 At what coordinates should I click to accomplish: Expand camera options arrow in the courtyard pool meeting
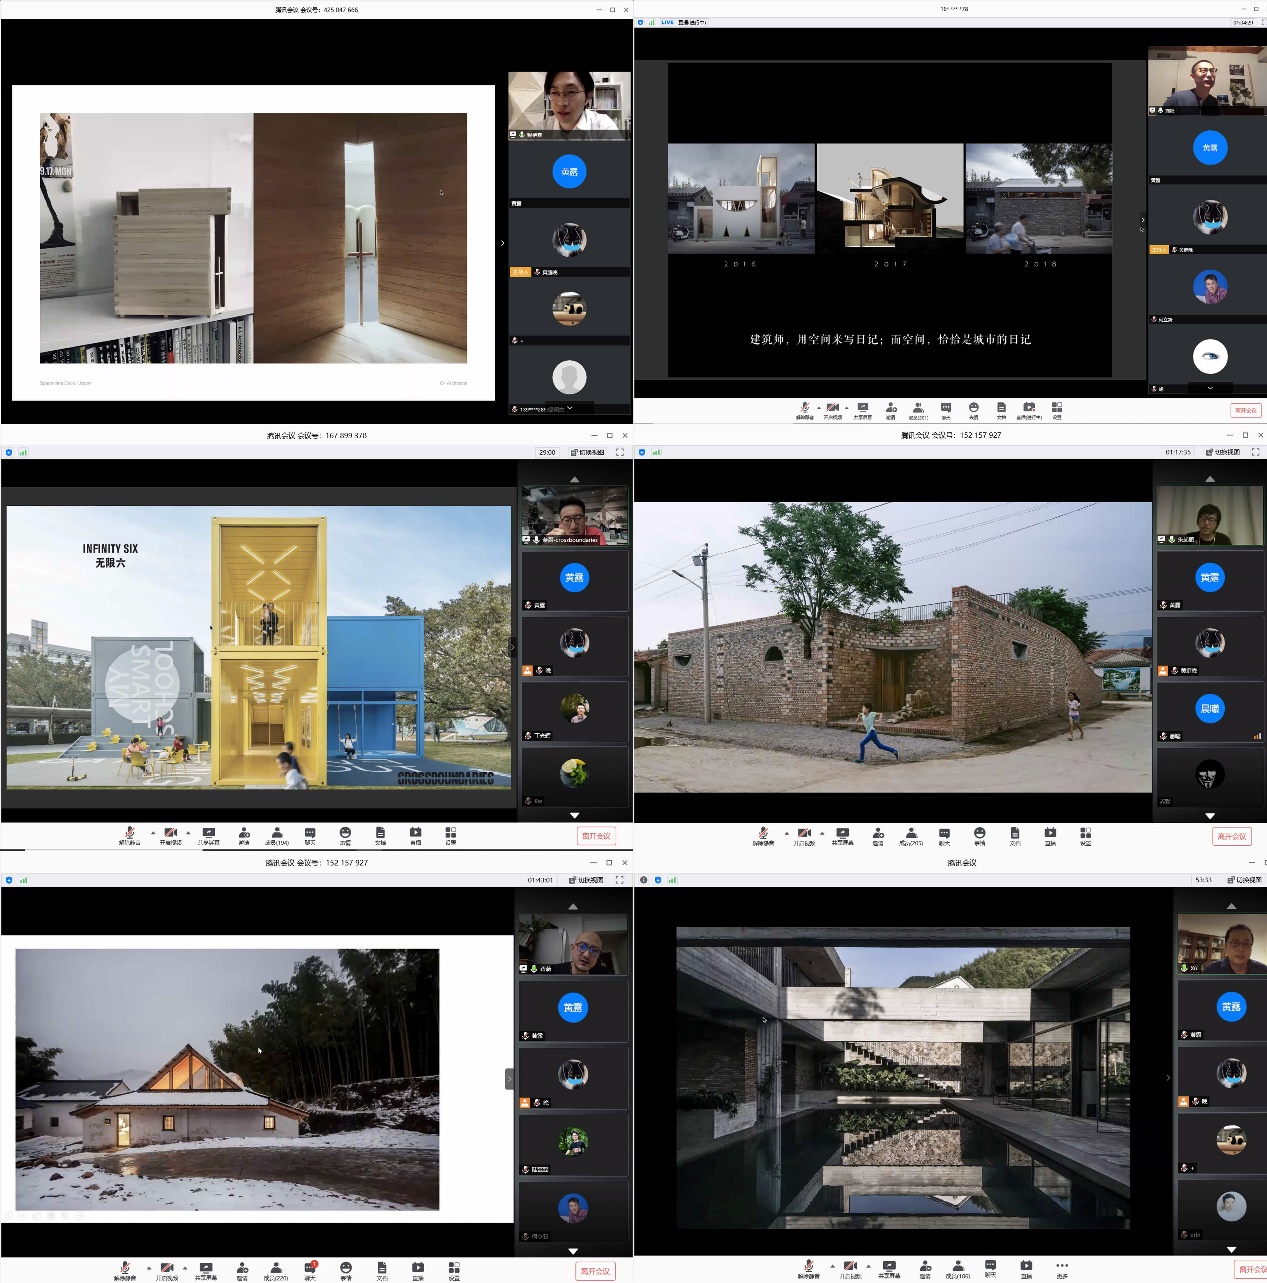click(x=868, y=1266)
